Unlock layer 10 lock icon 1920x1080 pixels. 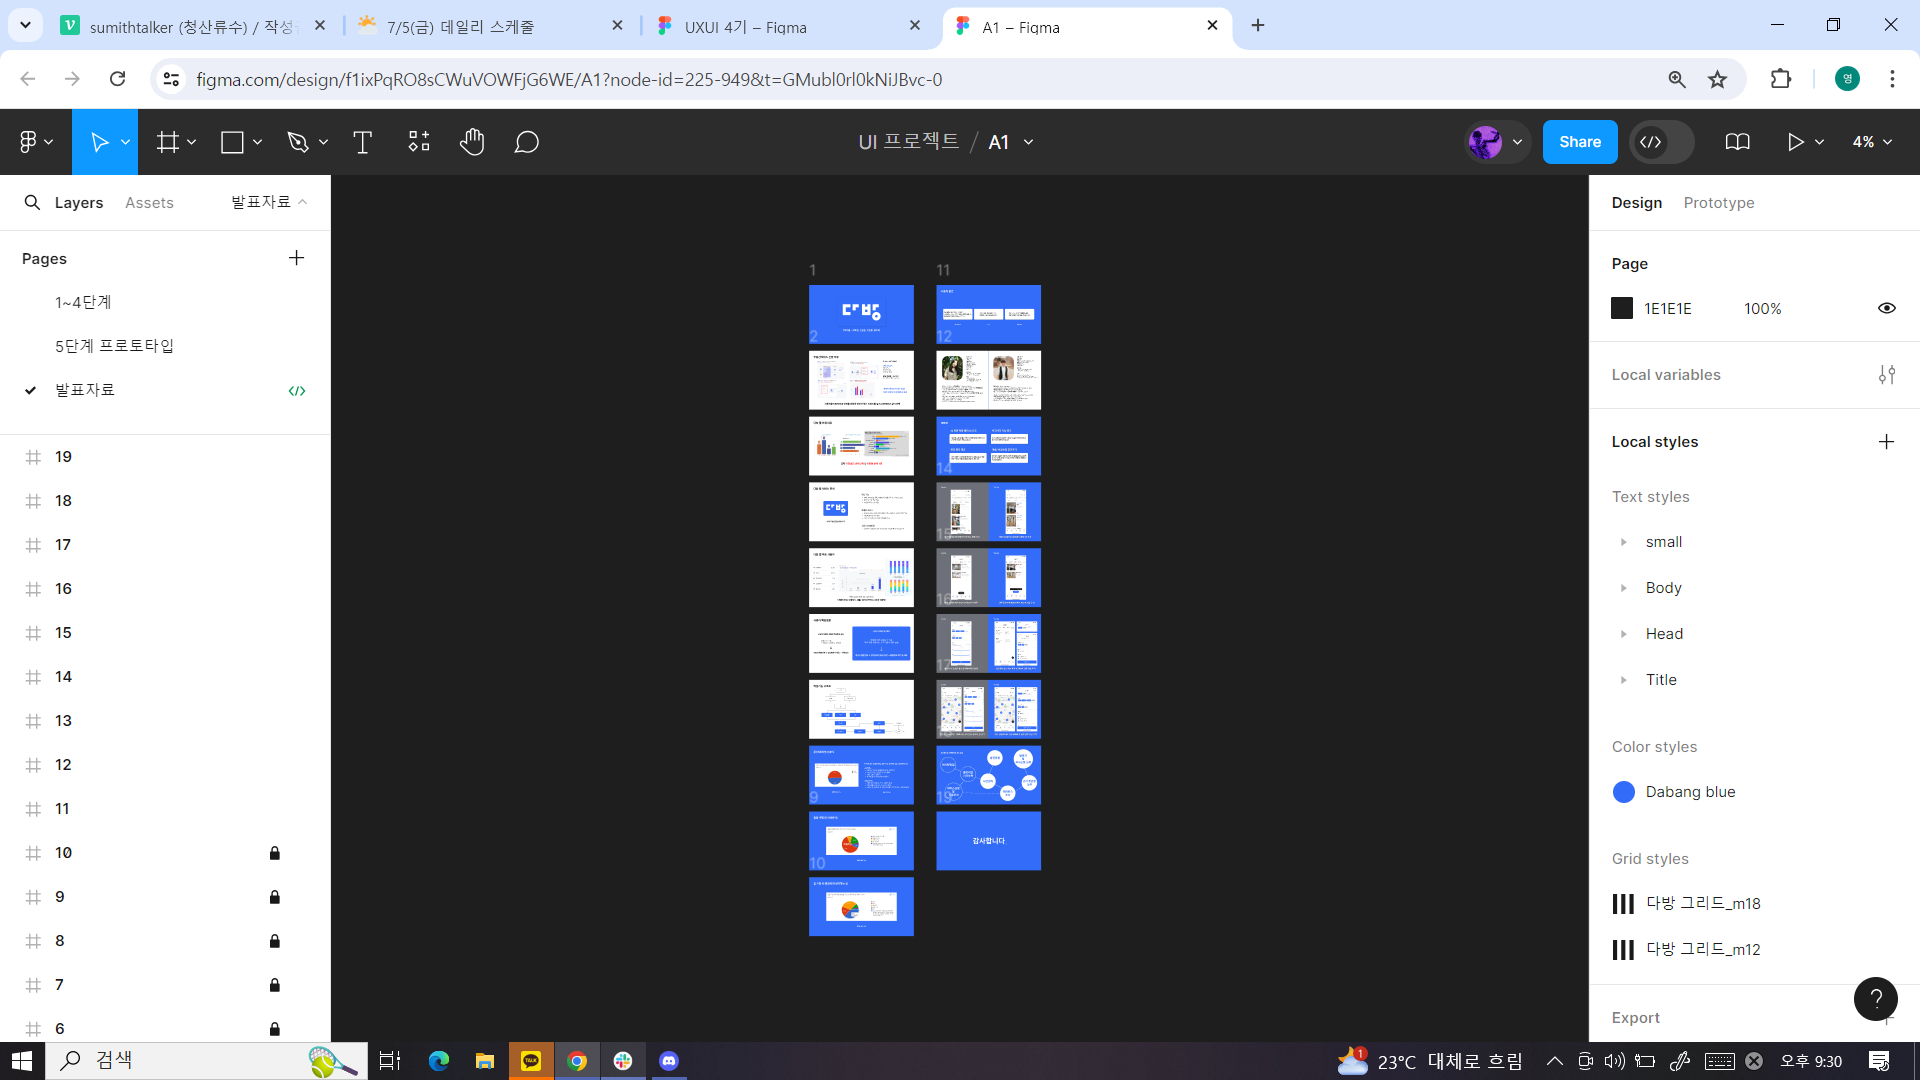(274, 853)
